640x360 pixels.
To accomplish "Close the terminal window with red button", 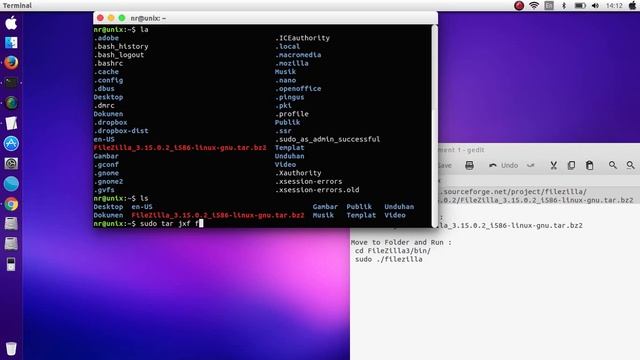I will 100,18.
